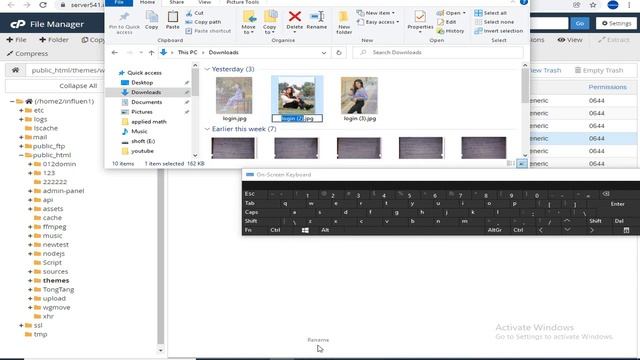Click the red Delete icon
This screenshot has width=640, height=360.
click(294, 17)
